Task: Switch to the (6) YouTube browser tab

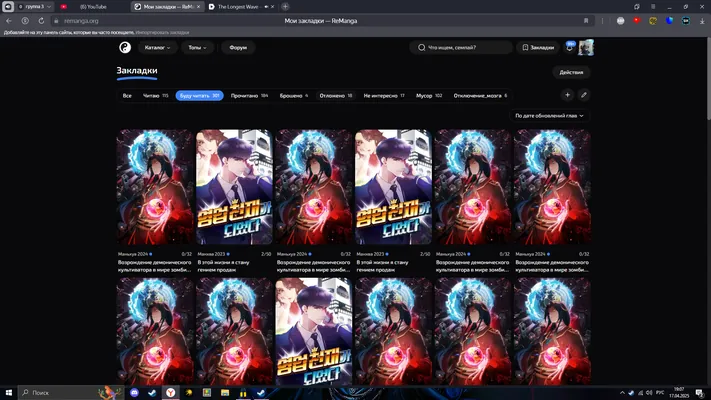Action: pyautogui.click(x=93, y=7)
